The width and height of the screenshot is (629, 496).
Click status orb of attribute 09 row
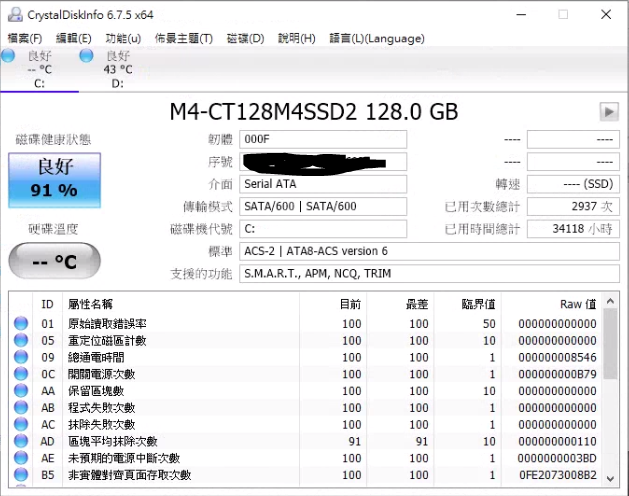[21, 357]
